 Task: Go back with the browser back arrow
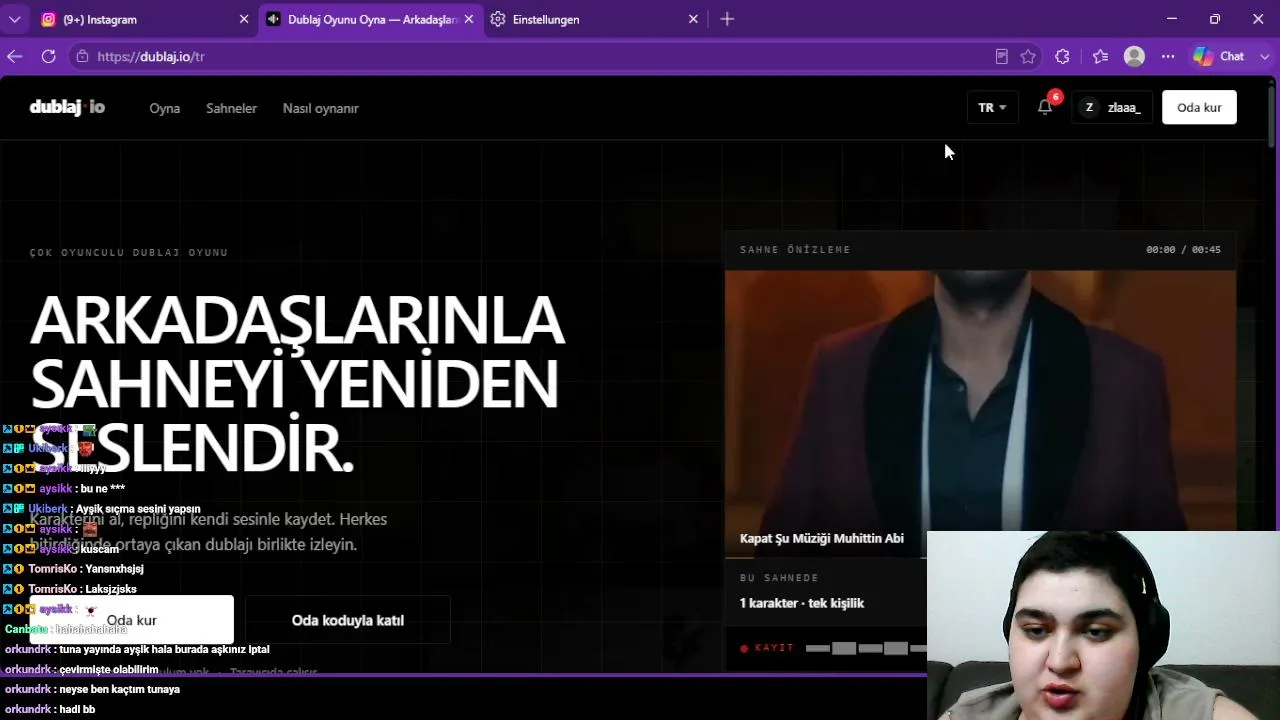(x=15, y=57)
